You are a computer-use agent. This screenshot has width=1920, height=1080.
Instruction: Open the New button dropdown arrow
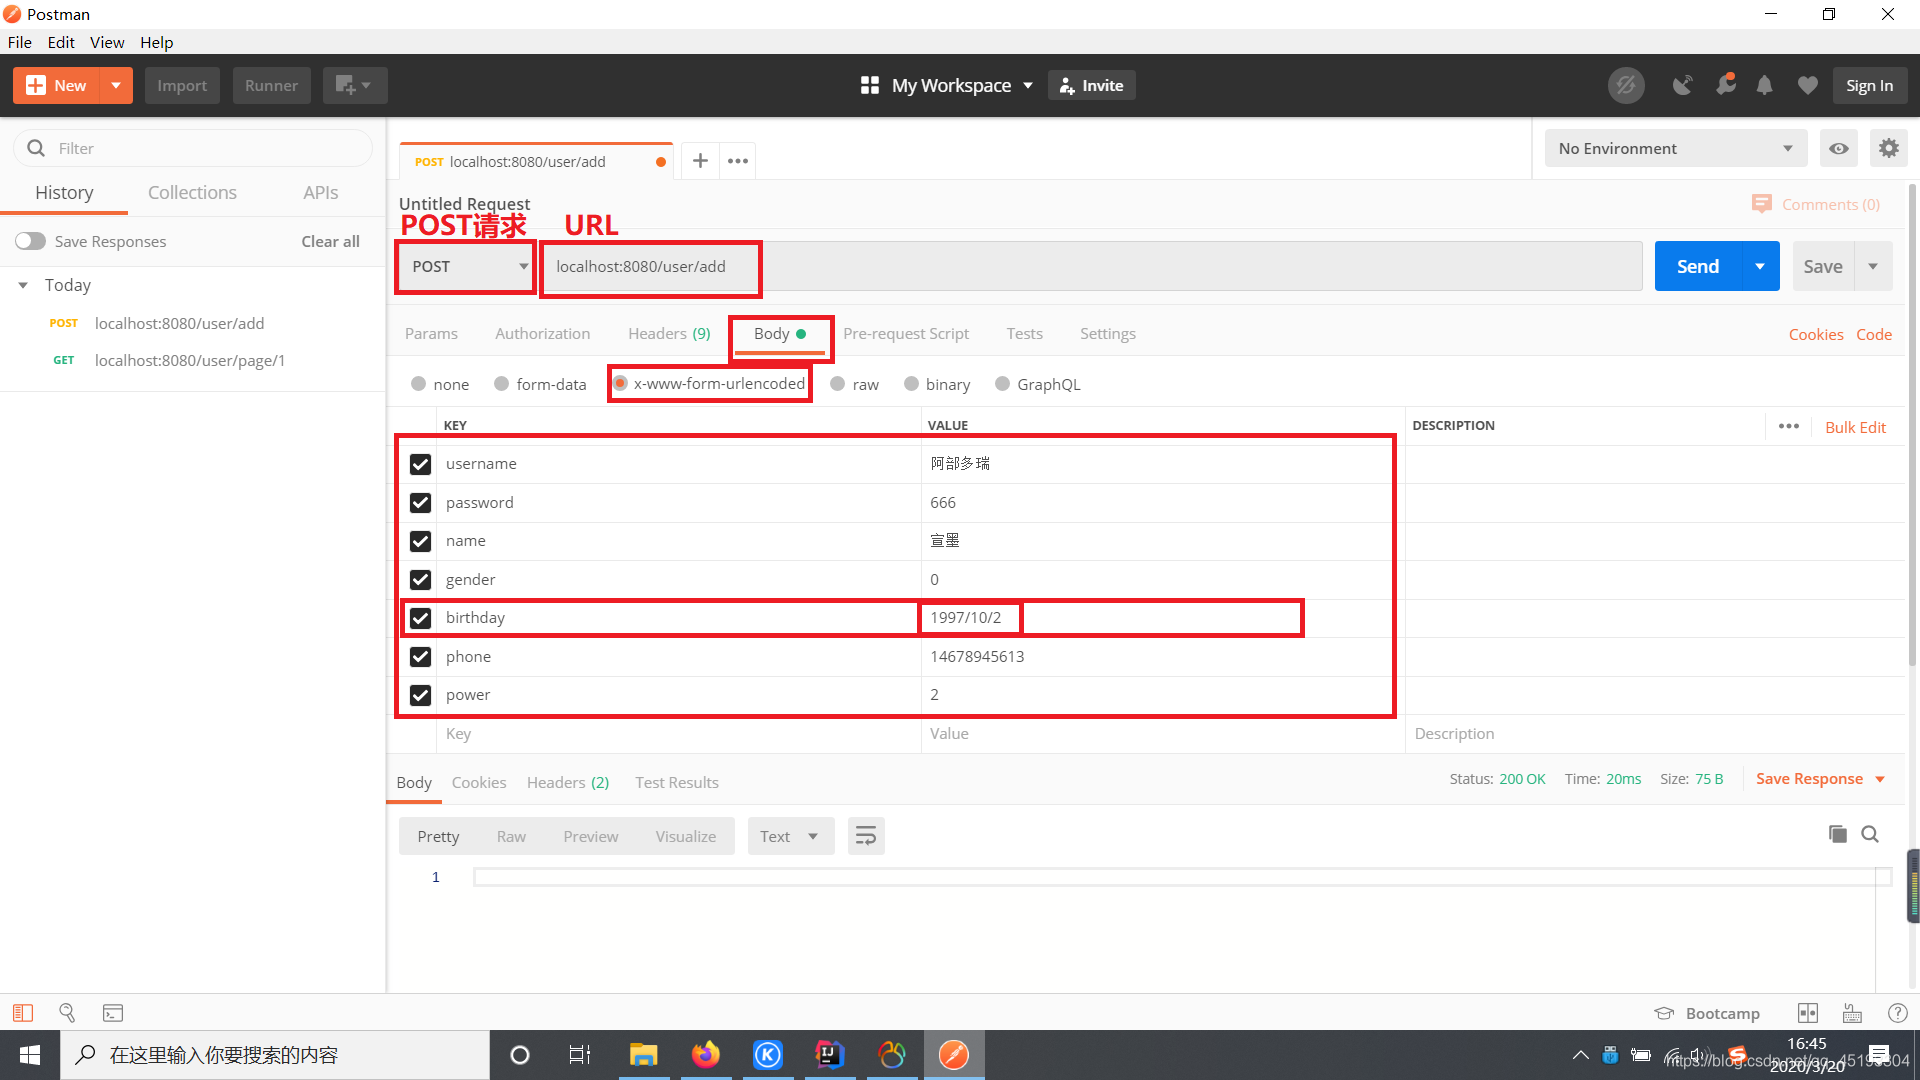click(116, 85)
